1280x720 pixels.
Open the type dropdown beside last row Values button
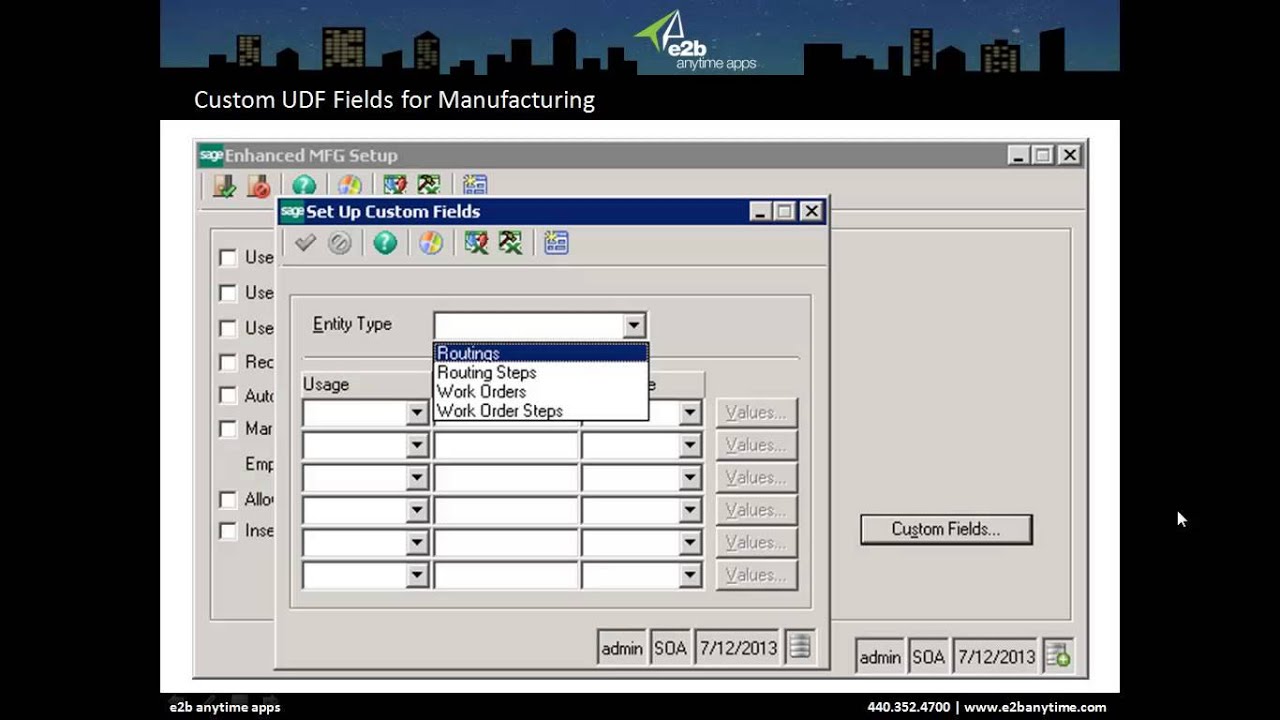689,575
